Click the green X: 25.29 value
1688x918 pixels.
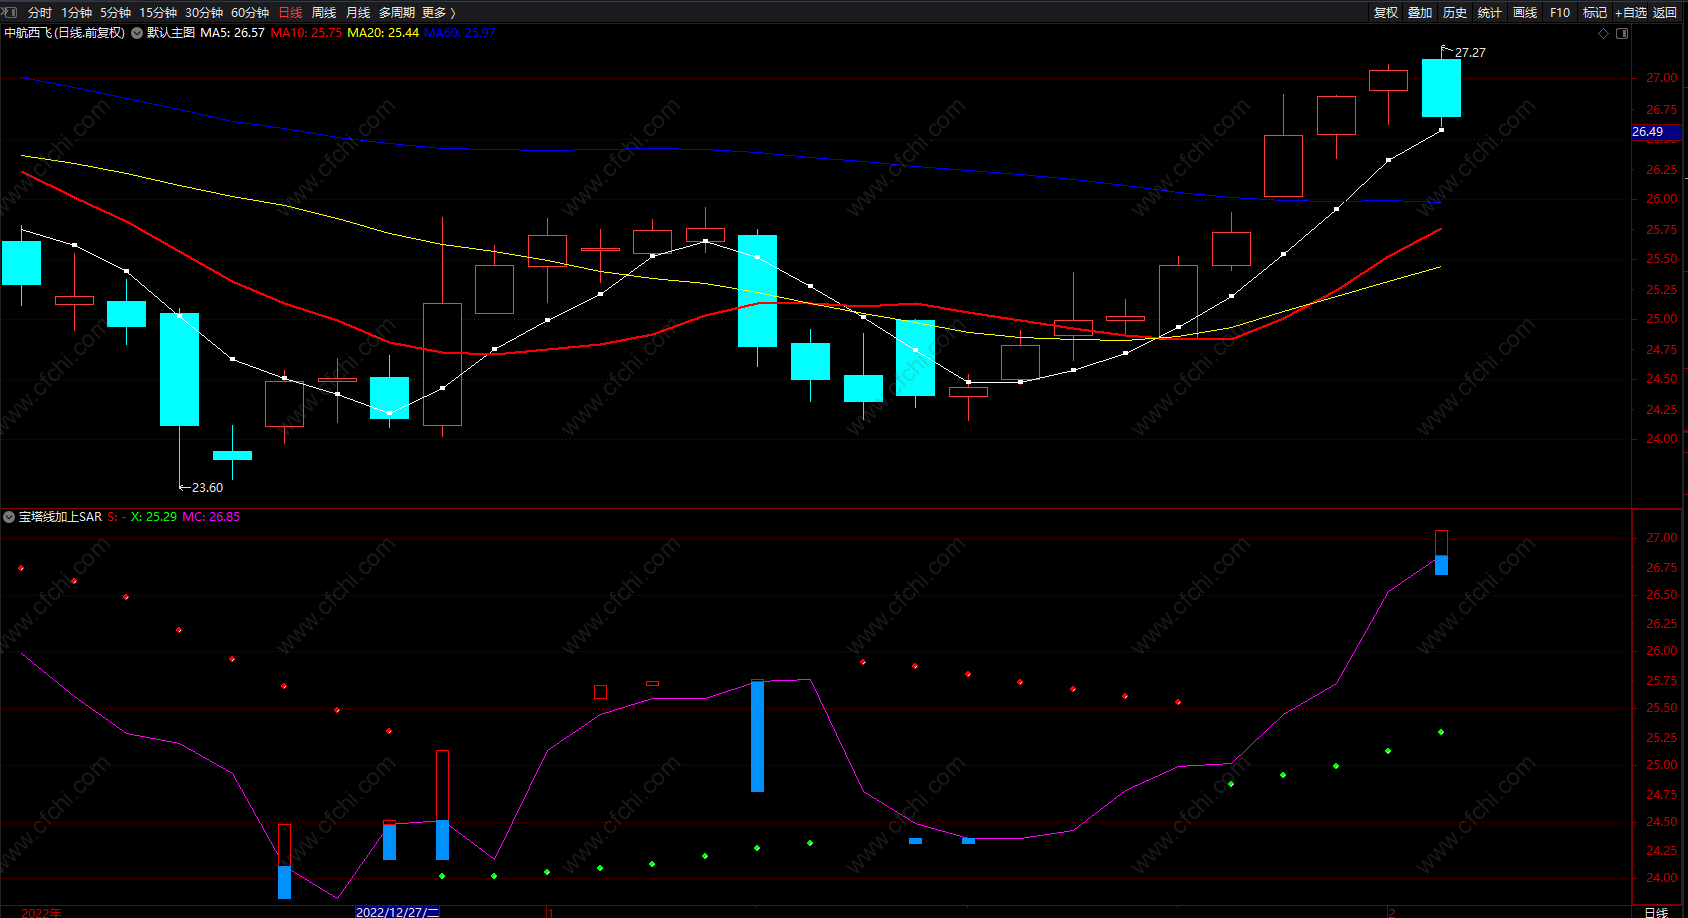tap(154, 517)
